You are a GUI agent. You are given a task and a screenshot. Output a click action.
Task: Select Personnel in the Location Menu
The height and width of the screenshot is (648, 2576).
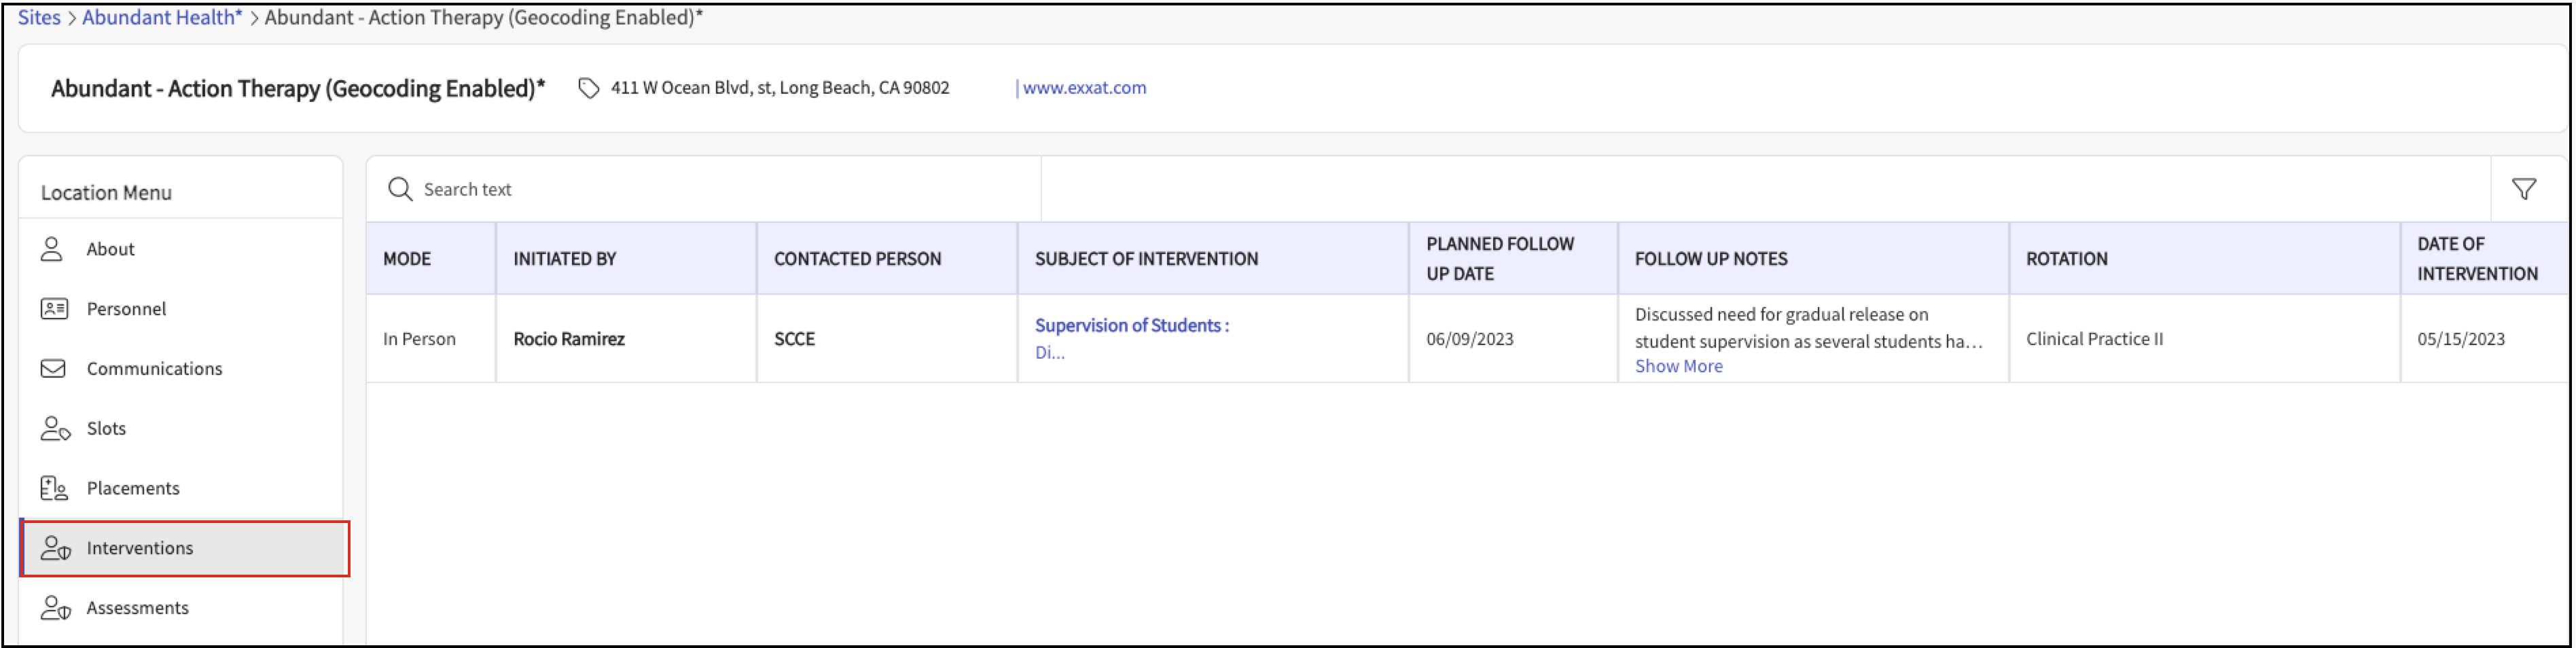[126, 309]
